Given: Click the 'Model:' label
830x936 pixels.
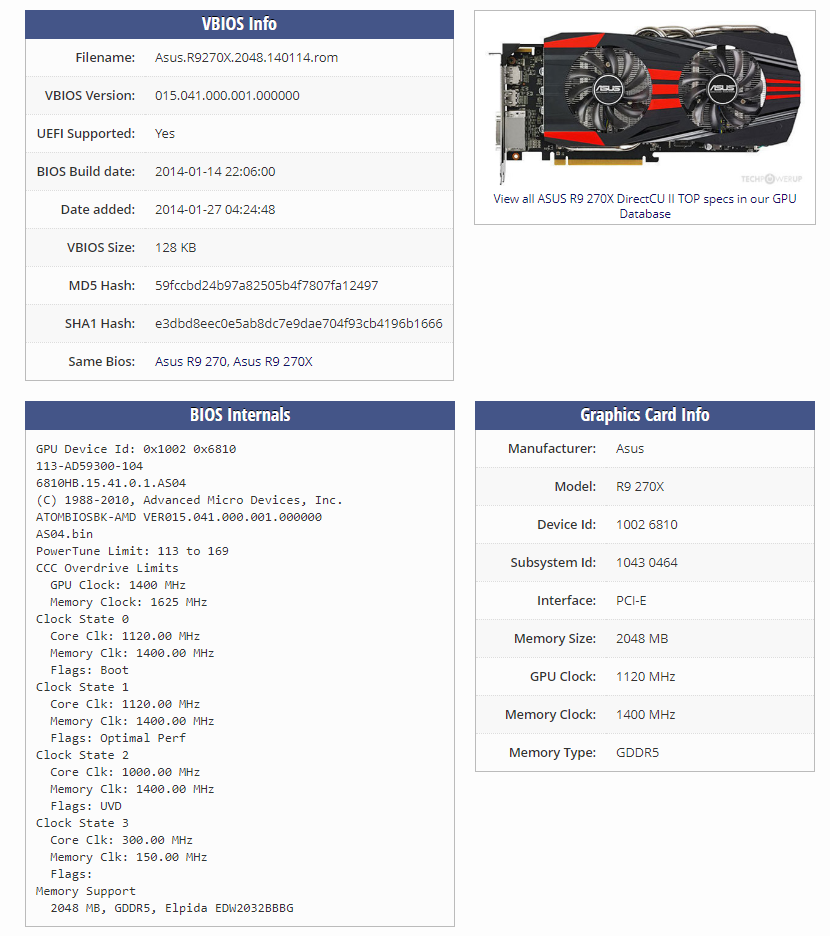Looking at the screenshot, I should click(x=575, y=487).
